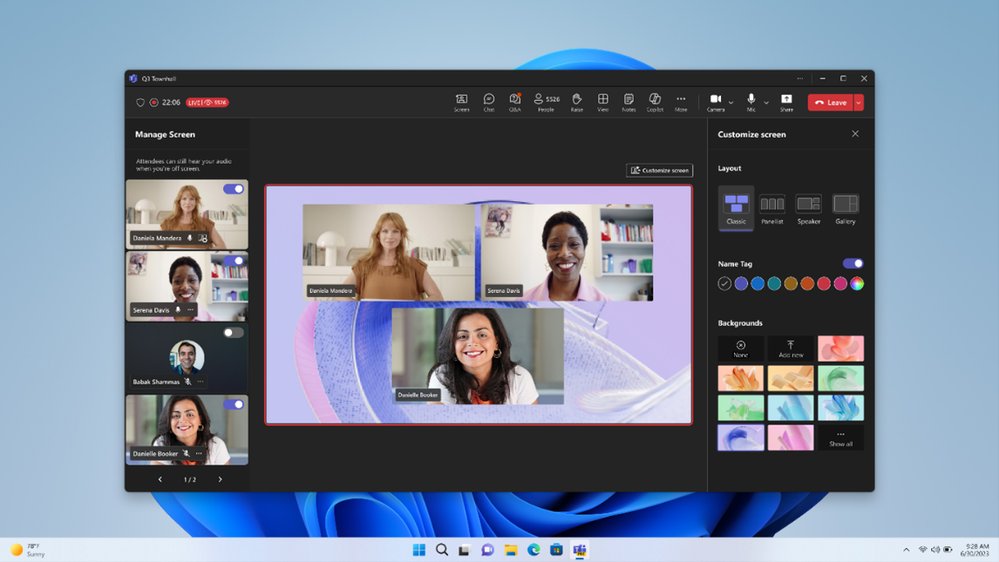
Task: Toggle off the Name Tag switch
Action: pyautogui.click(x=853, y=263)
